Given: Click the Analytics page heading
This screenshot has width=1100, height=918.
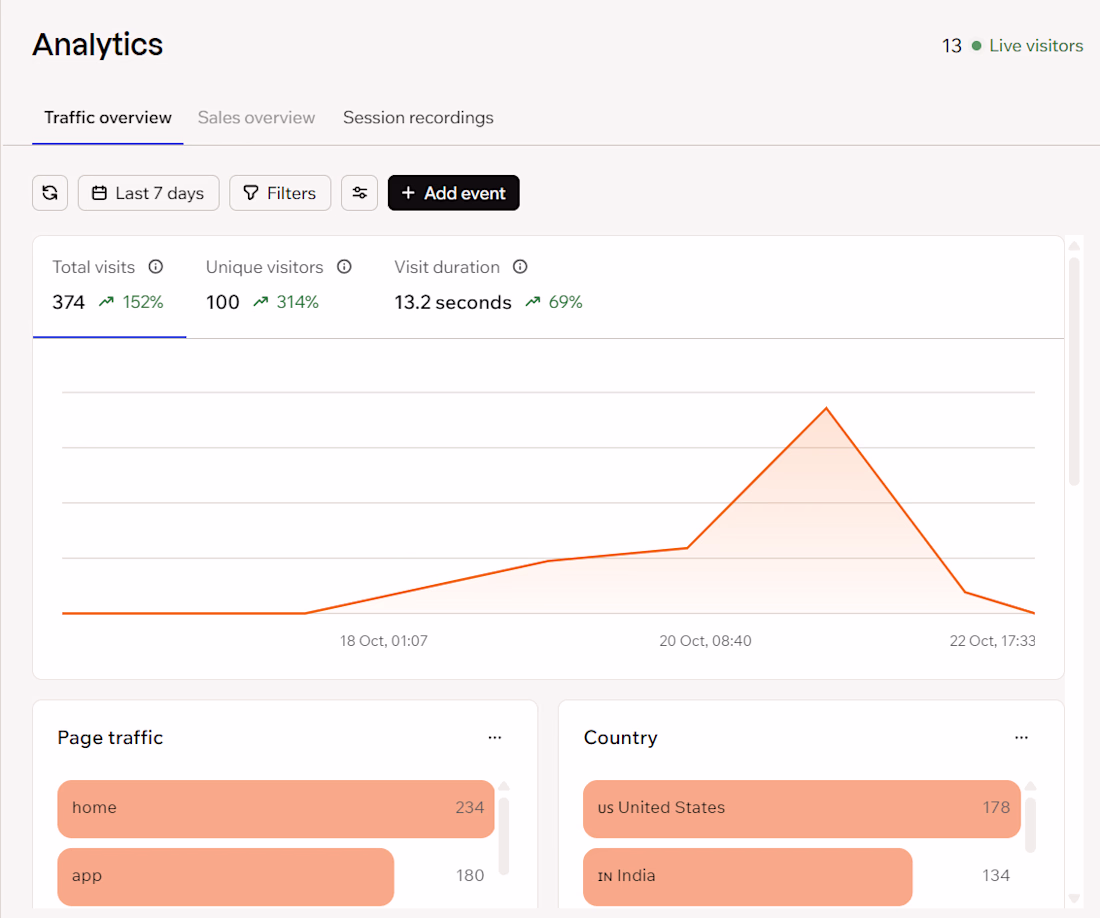Looking at the screenshot, I should pos(98,45).
